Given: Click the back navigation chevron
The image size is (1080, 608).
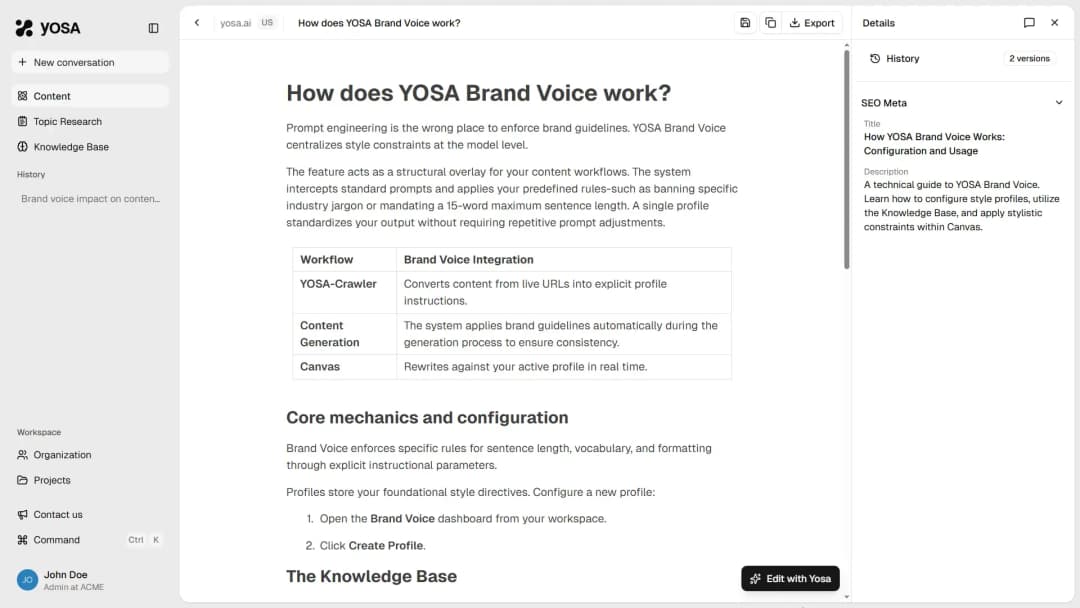Looking at the screenshot, I should 197,22.
